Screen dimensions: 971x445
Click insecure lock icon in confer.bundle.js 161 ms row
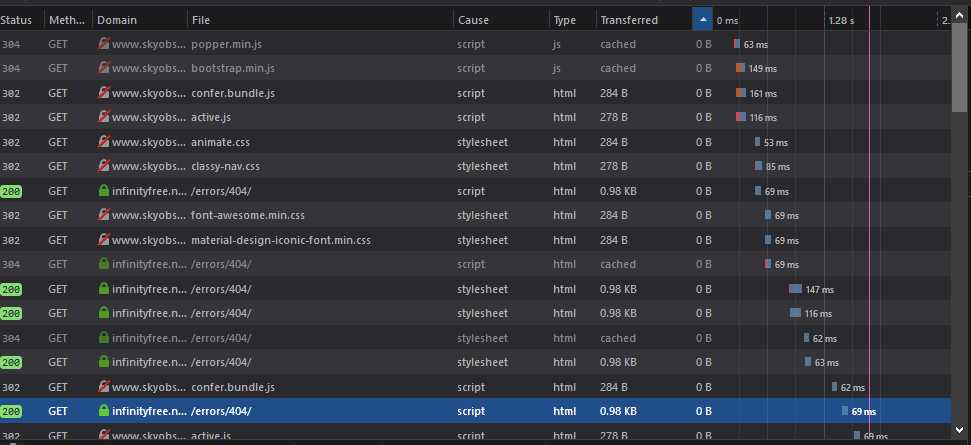pyautogui.click(x=104, y=93)
